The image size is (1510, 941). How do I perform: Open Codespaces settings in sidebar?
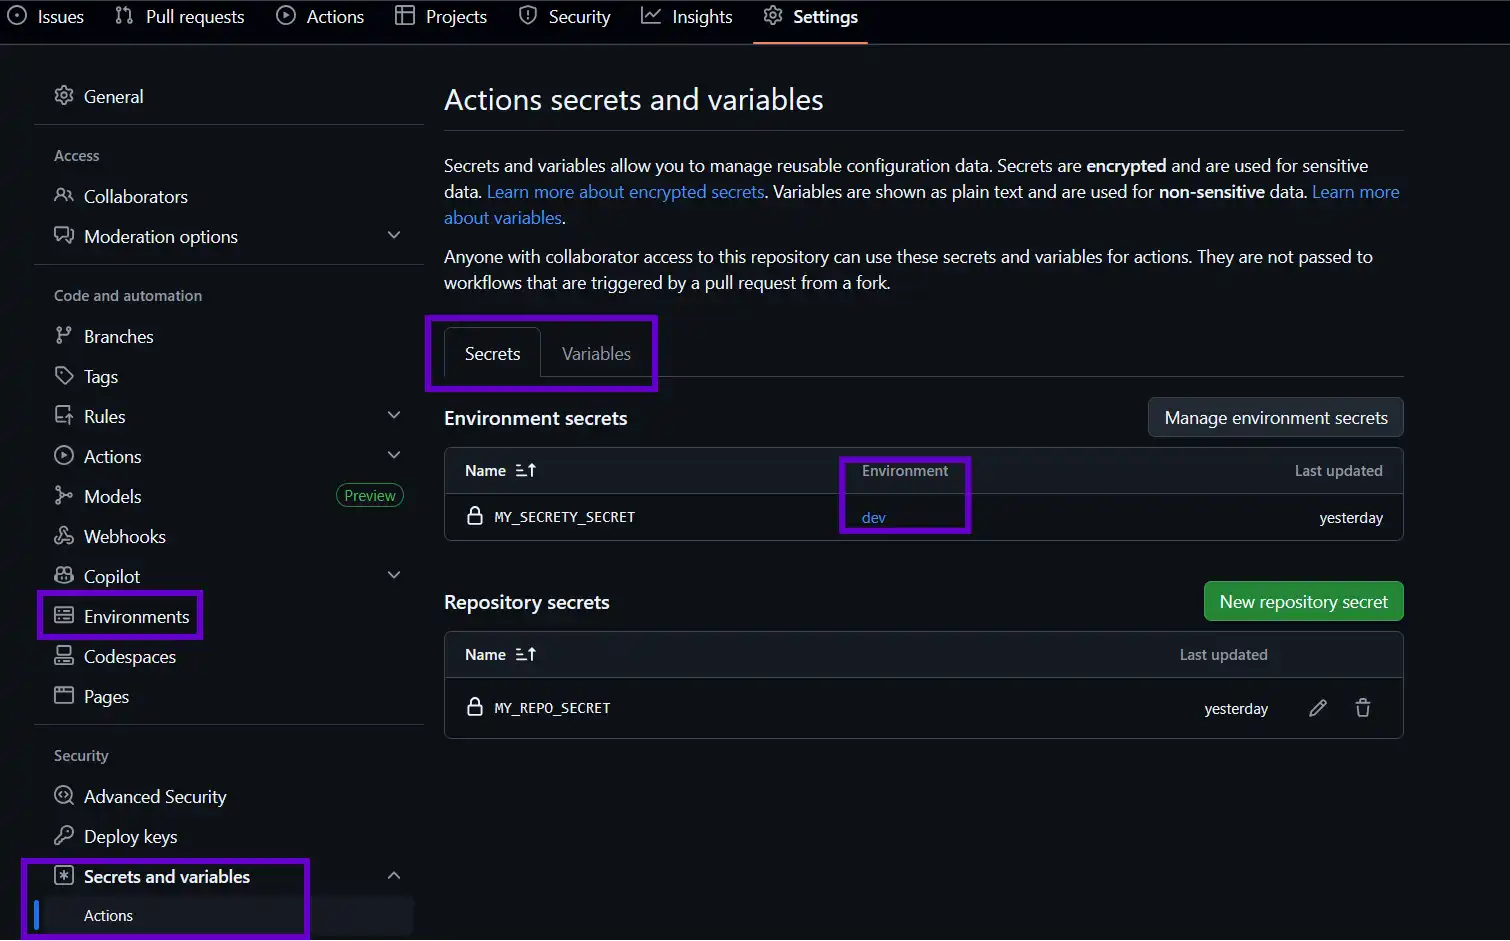pyautogui.click(x=129, y=657)
